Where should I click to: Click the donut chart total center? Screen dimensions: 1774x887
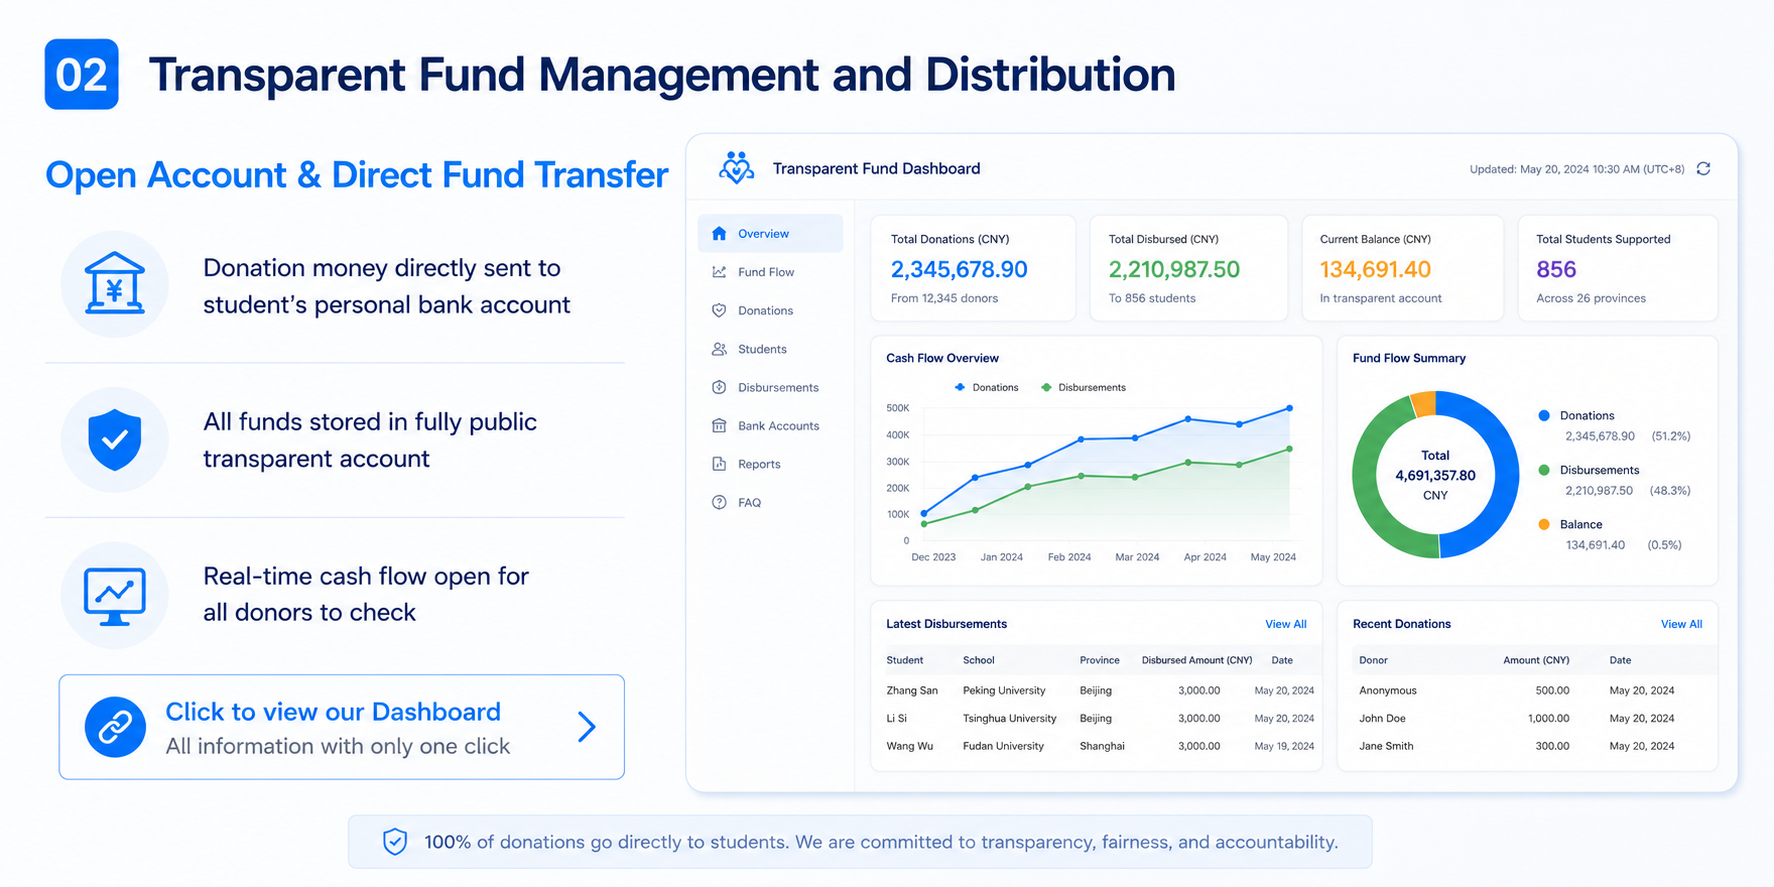coord(1435,475)
